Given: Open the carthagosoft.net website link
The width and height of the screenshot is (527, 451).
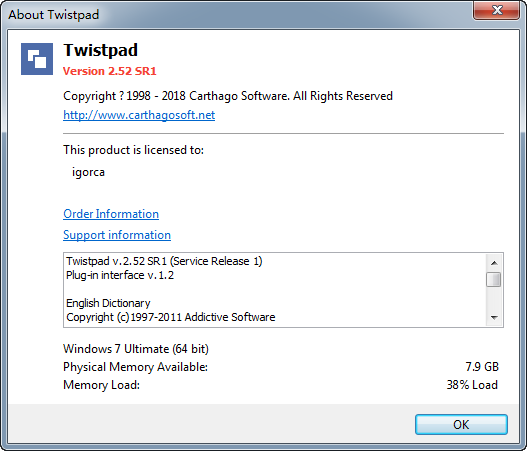Looking at the screenshot, I should (x=139, y=115).
